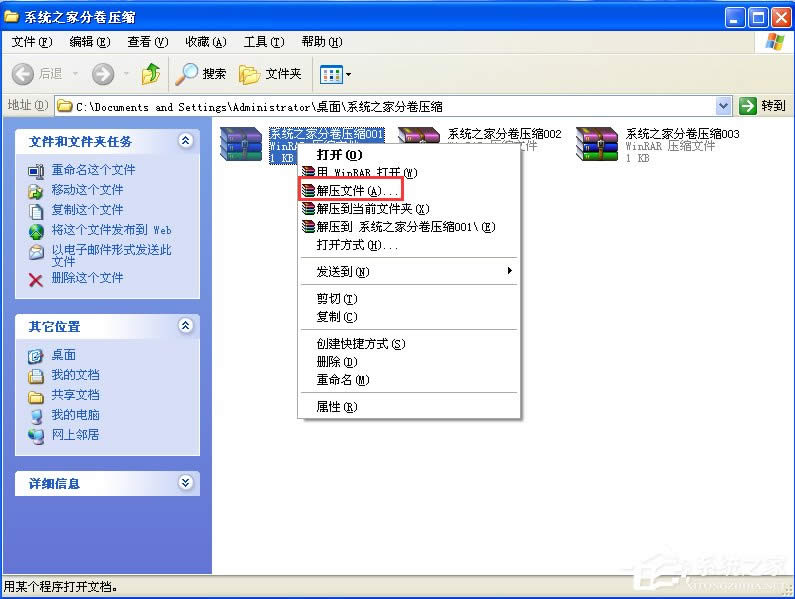Viewport: 795px width, 599px height.
Task: Choose 删除(D) in the context menu
Action: (x=409, y=362)
